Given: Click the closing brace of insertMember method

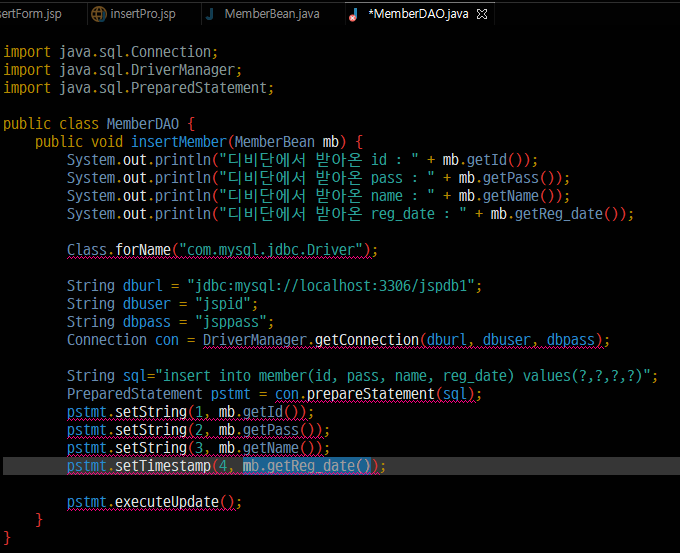Looking at the screenshot, I should [39, 520].
